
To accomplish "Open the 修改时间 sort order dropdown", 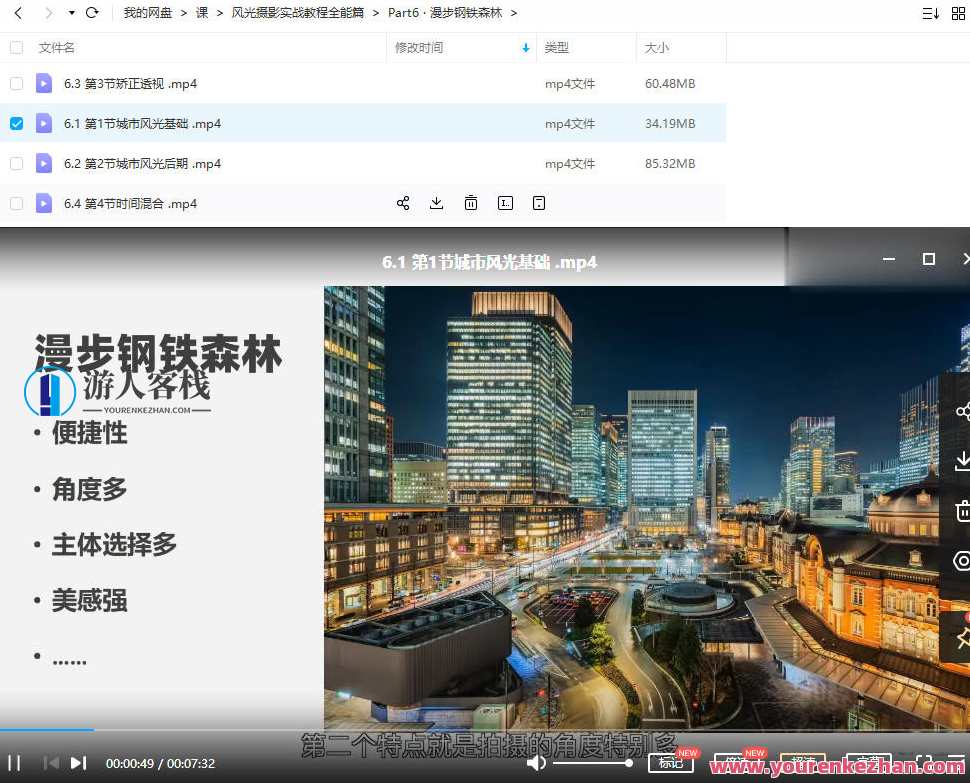I will click(527, 47).
